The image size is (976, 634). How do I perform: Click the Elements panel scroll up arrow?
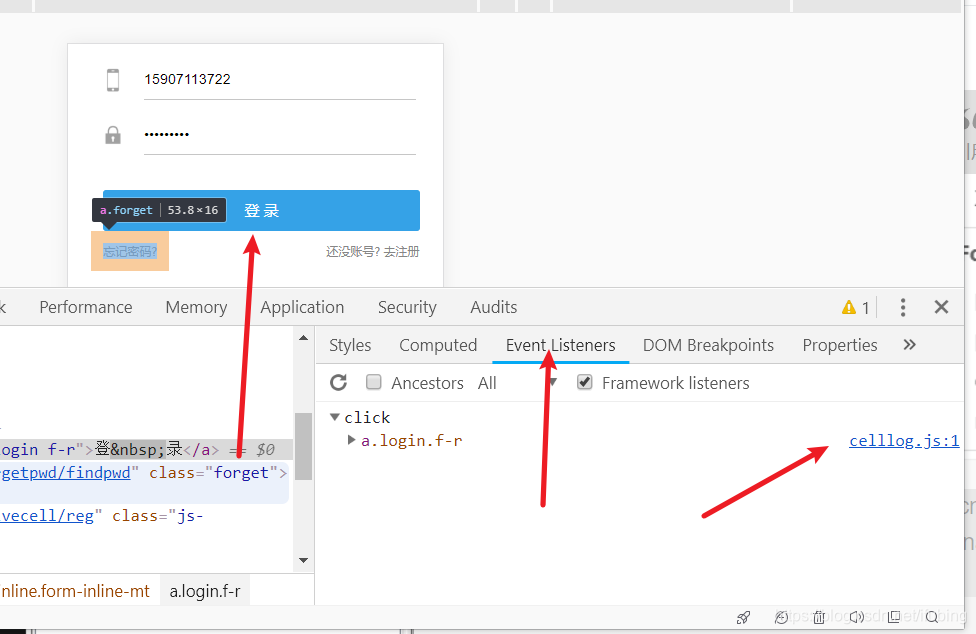click(x=303, y=338)
